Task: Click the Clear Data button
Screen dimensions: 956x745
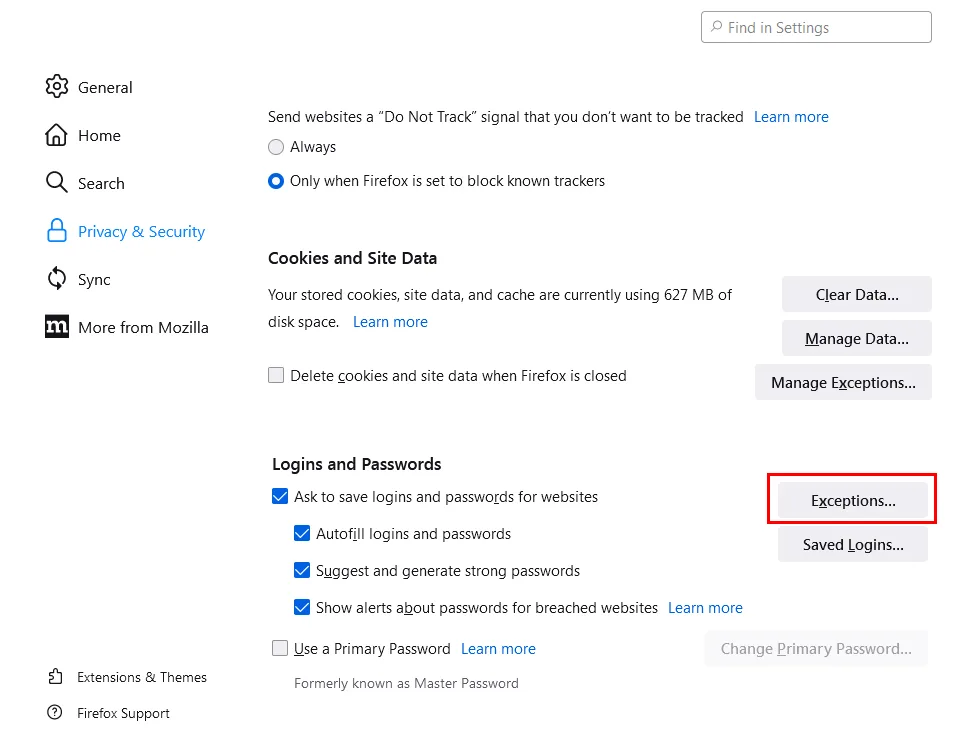Action: coord(857,294)
